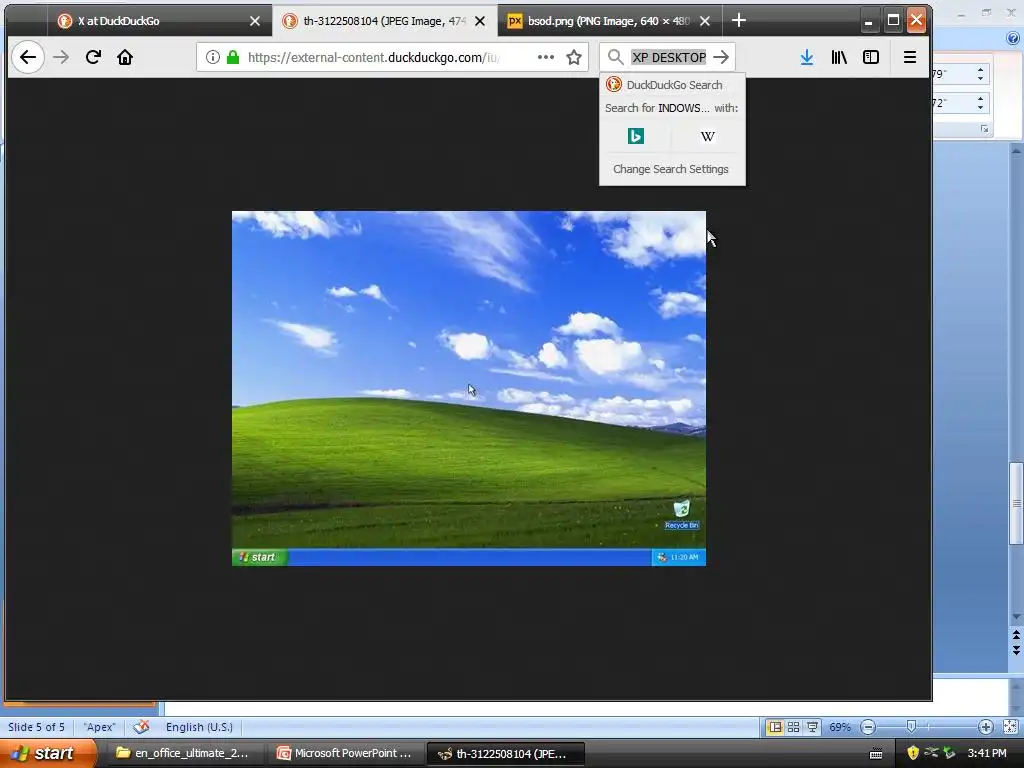Increase the upper size spinner in PowerPoint
The height and width of the screenshot is (768, 1024).
coord(980,69)
